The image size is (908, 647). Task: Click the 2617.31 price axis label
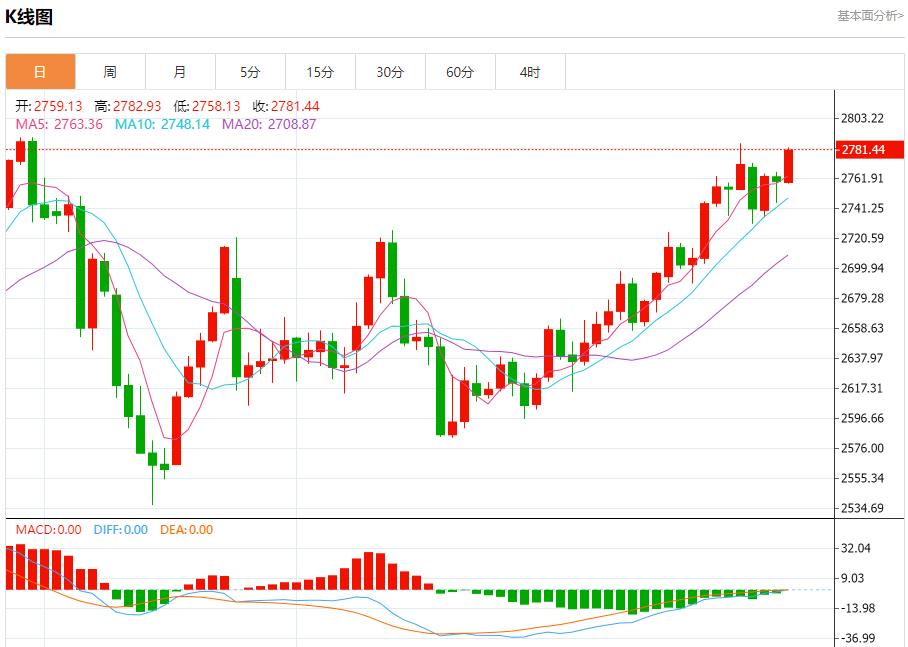click(x=862, y=388)
